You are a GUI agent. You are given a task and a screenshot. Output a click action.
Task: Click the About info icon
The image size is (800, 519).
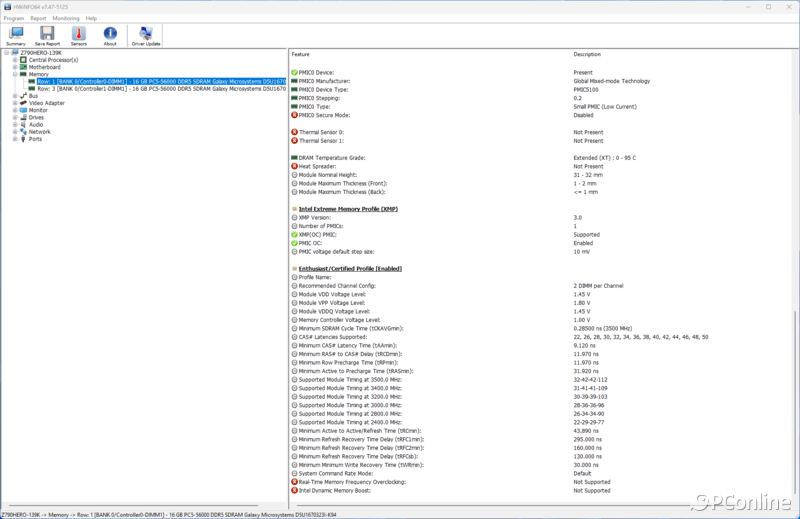click(x=110, y=36)
